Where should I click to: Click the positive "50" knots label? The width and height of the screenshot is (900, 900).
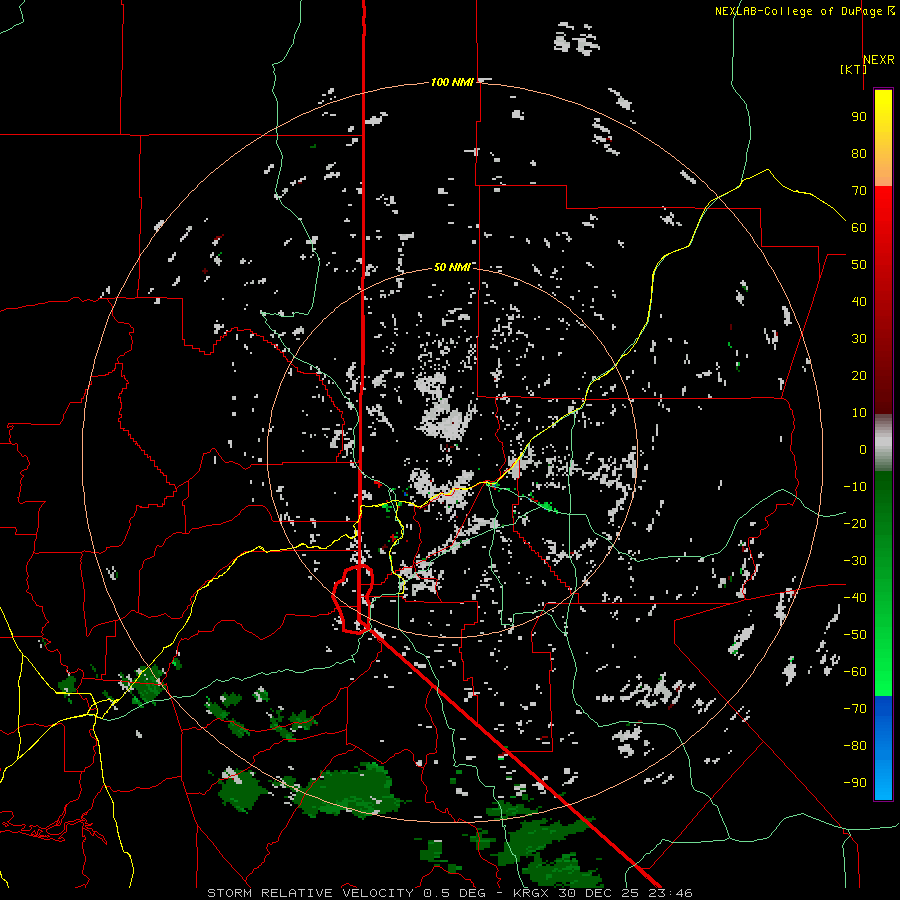[x=859, y=265]
